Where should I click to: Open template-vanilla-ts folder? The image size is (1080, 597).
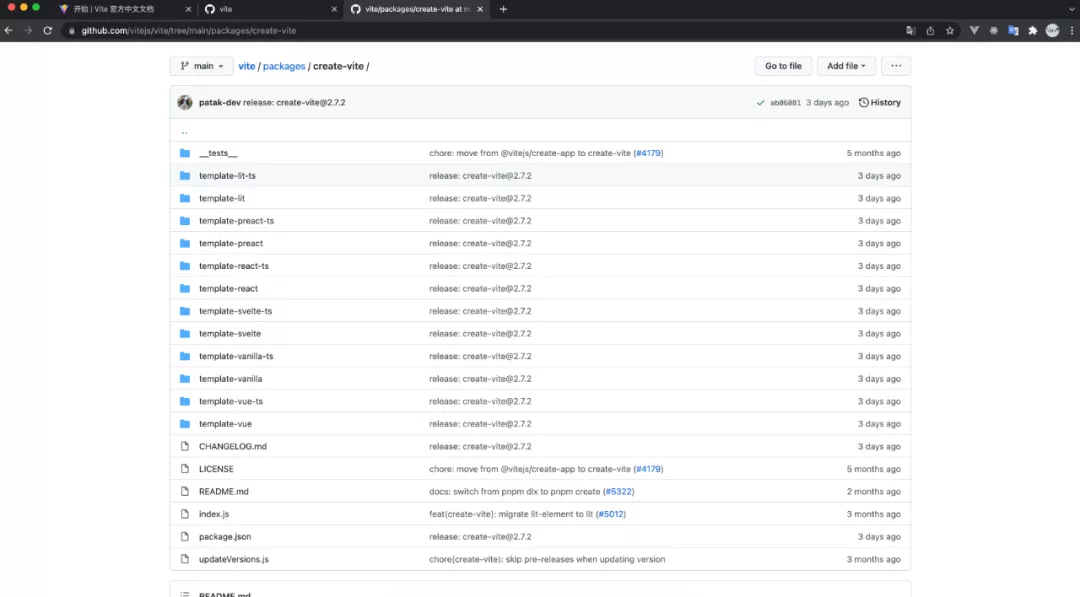(236, 356)
